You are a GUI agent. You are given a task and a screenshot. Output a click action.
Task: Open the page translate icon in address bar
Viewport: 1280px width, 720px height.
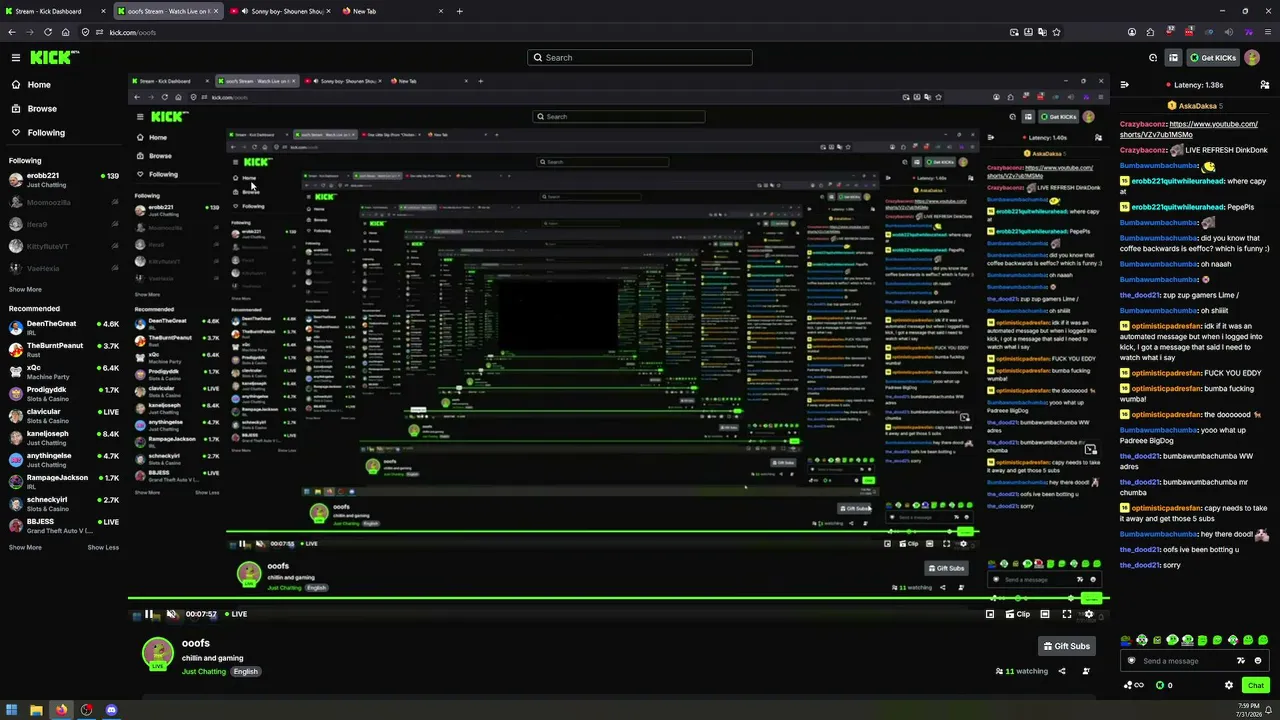1042,32
